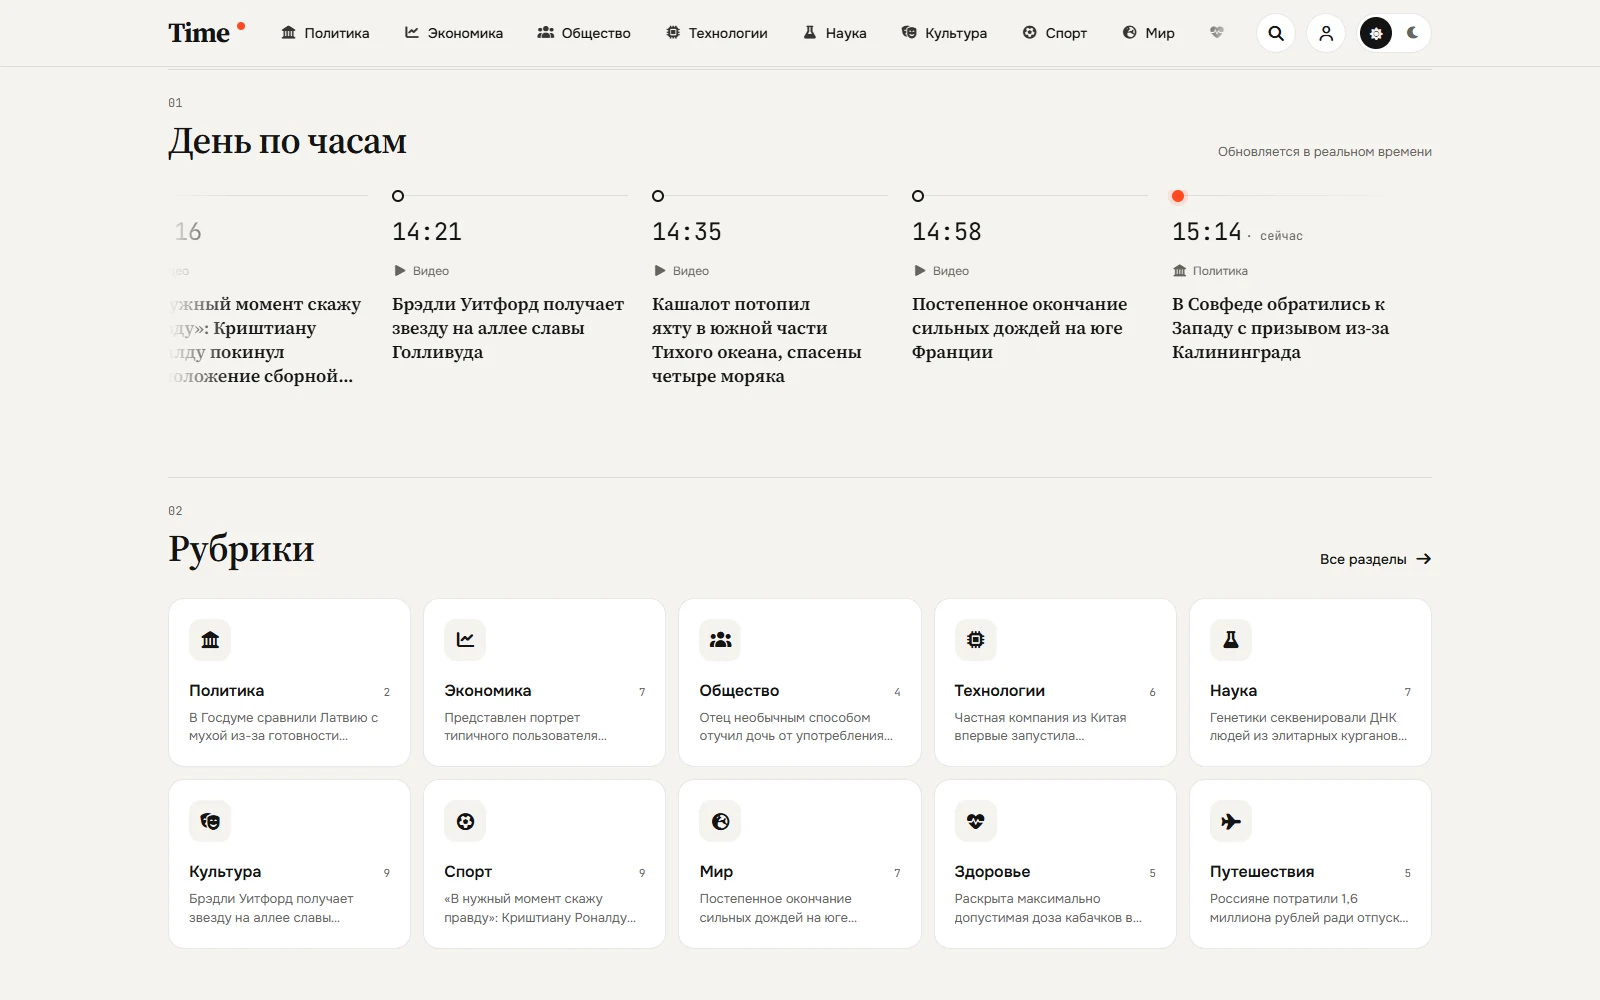This screenshot has width=1600, height=1000.
Task: Open Общество menu item in navbar
Action: pyautogui.click(x=584, y=33)
